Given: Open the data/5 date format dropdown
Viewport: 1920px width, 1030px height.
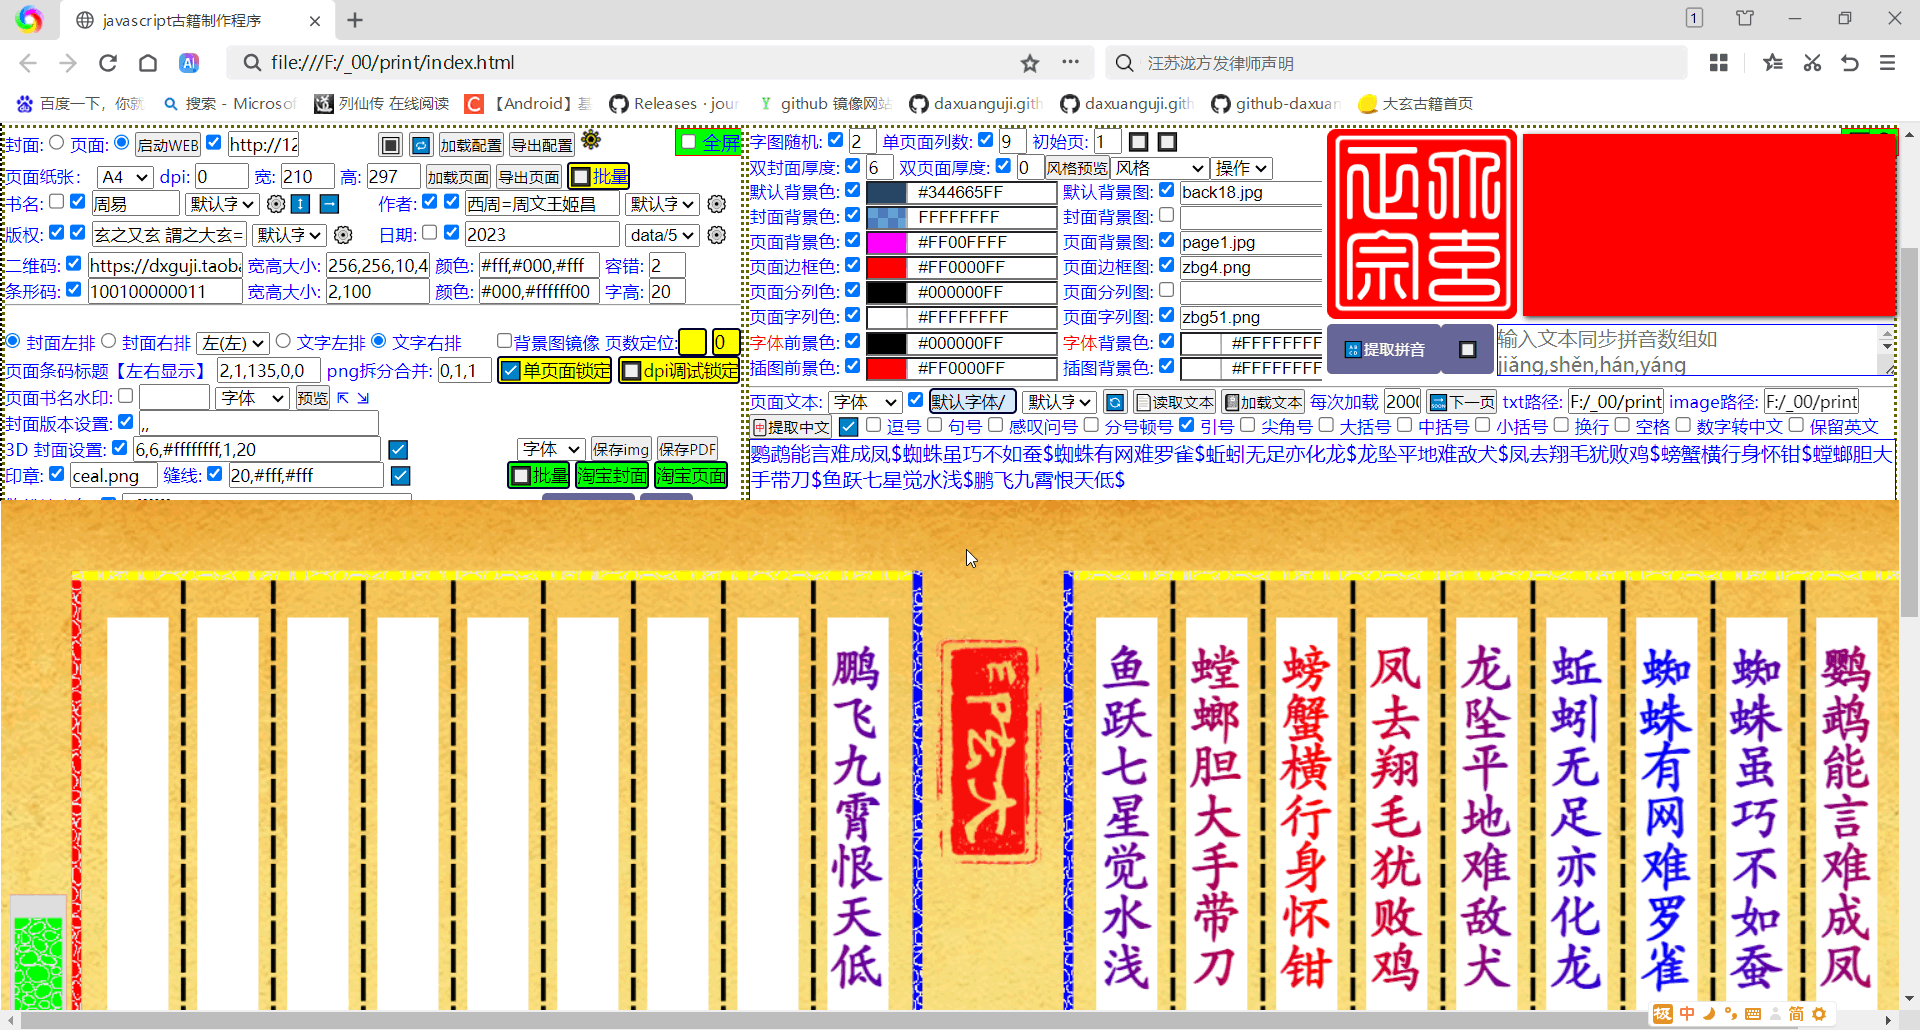Looking at the screenshot, I should click(x=662, y=234).
